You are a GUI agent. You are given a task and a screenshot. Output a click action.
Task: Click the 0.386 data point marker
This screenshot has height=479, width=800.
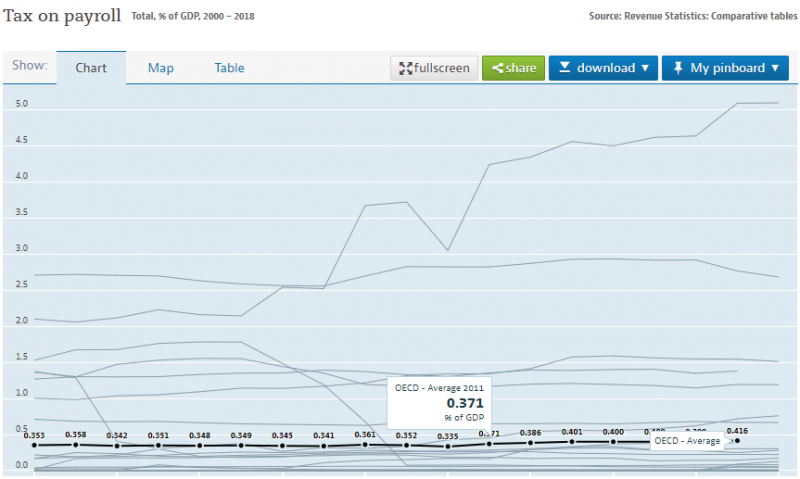(531, 442)
